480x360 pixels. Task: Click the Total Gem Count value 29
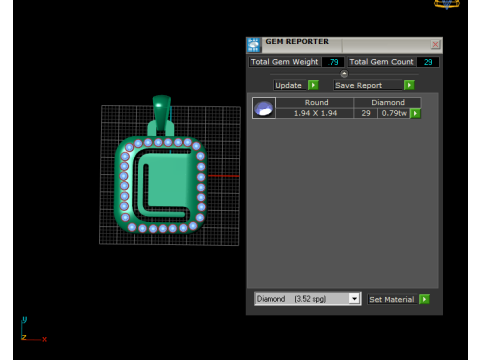point(428,62)
